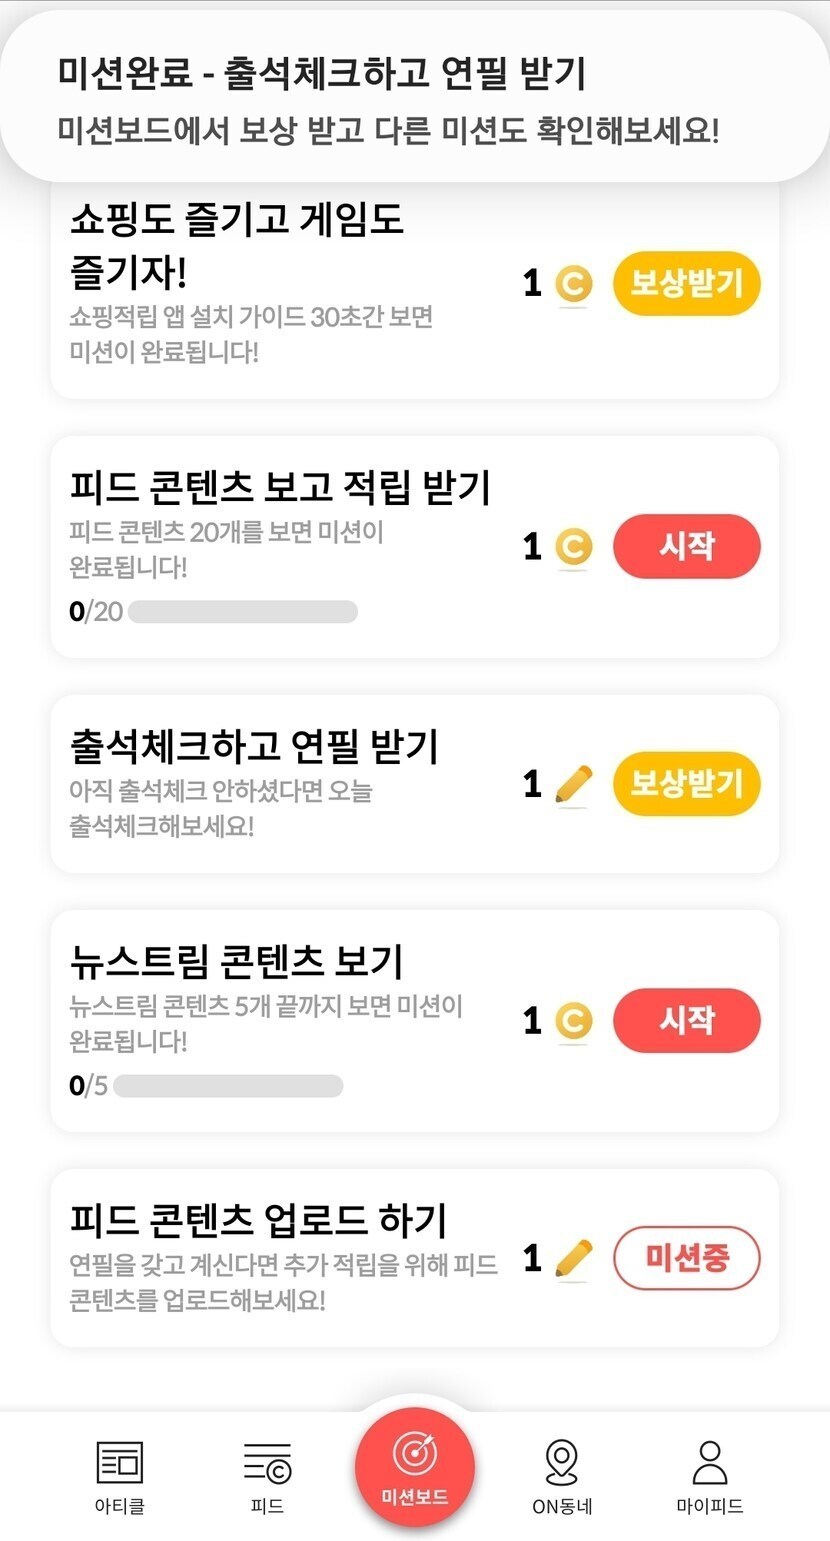This screenshot has width=830, height=1541.
Task: Tap the 미션보드 target icon
Action: click(414, 1455)
